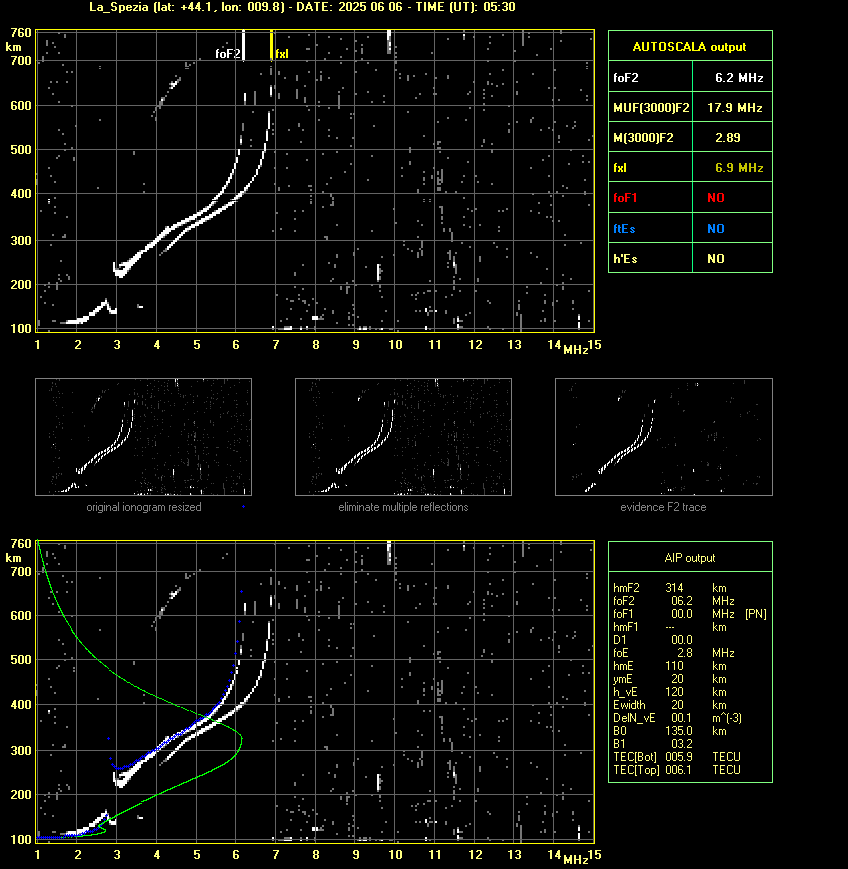Click the AIP output header
Image resolution: width=848 pixels, height=869 pixels.
click(x=689, y=558)
